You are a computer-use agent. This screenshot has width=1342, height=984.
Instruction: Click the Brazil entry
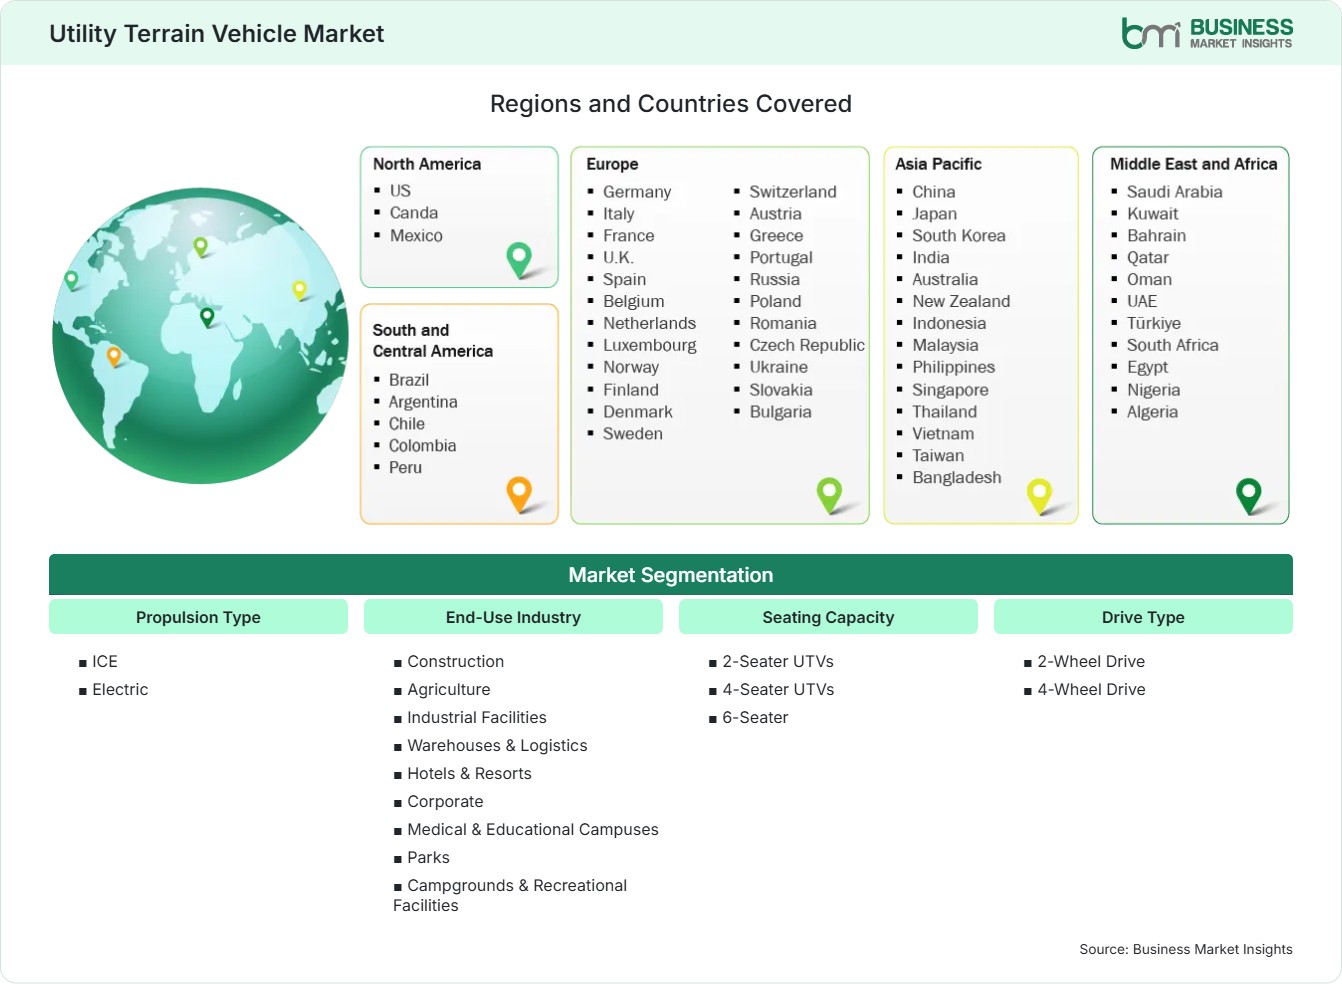tap(409, 380)
